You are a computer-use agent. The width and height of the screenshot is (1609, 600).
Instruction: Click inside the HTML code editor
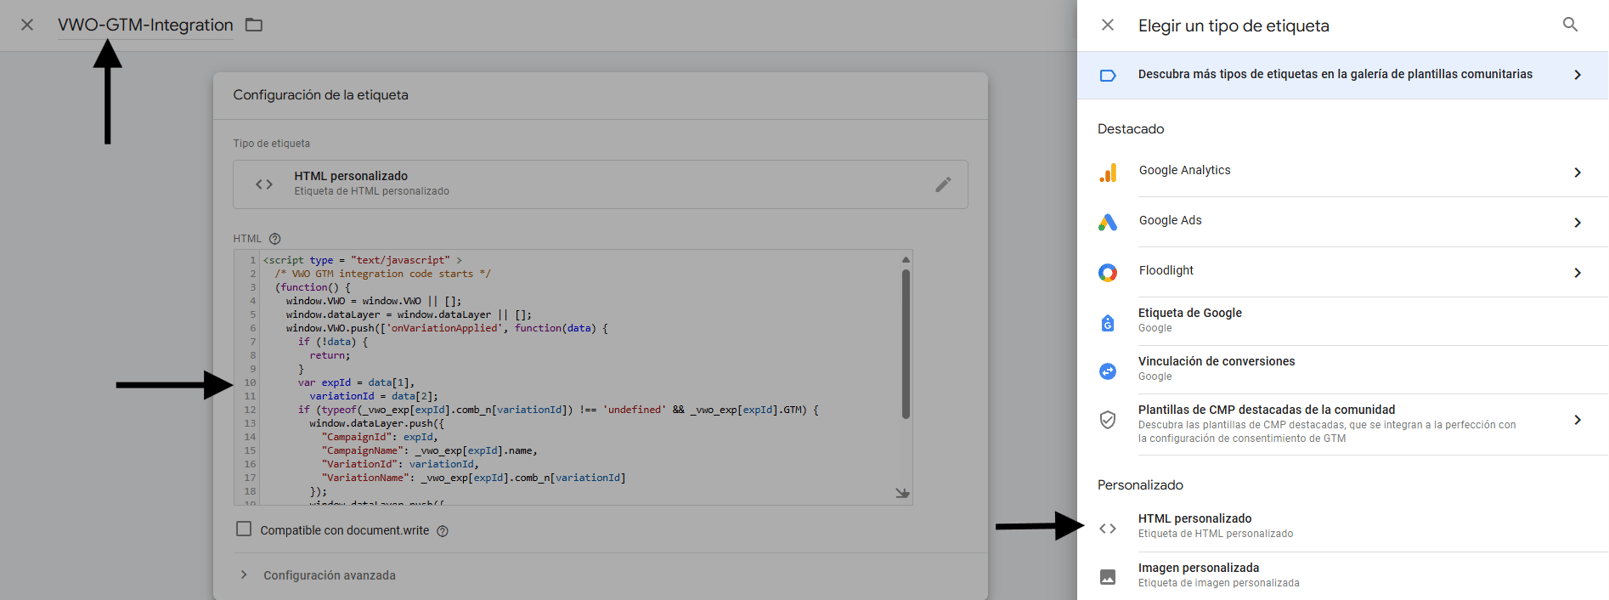(x=573, y=377)
